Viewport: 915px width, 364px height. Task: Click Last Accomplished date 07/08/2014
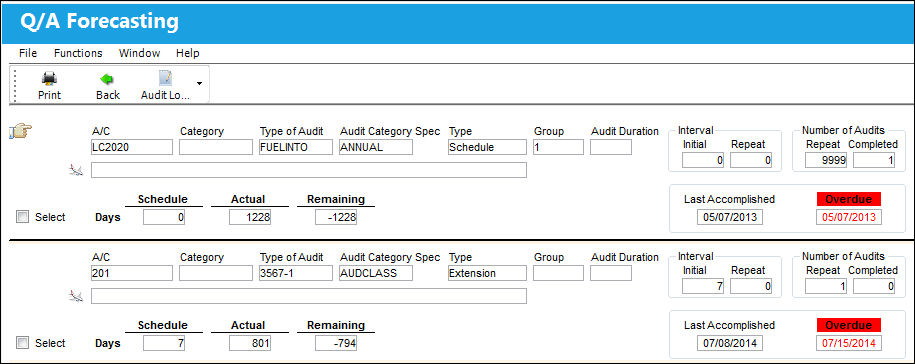[x=729, y=344]
